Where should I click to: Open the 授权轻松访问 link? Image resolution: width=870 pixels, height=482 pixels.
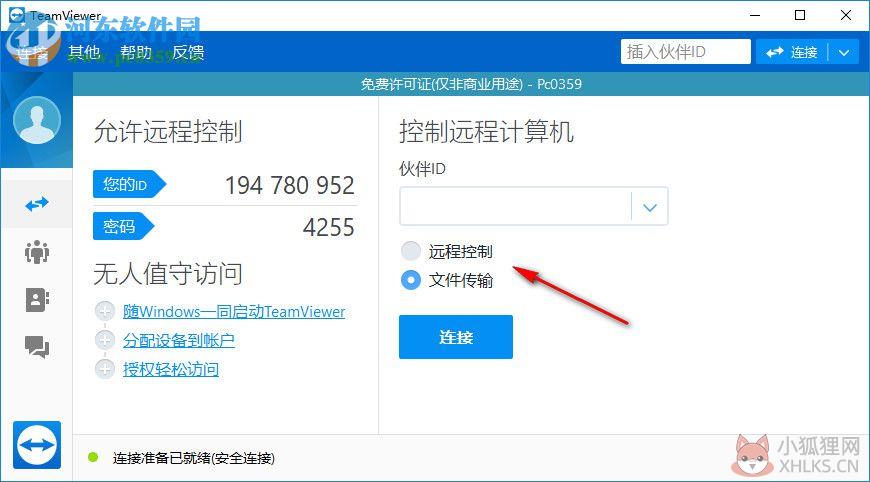click(x=171, y=369)
